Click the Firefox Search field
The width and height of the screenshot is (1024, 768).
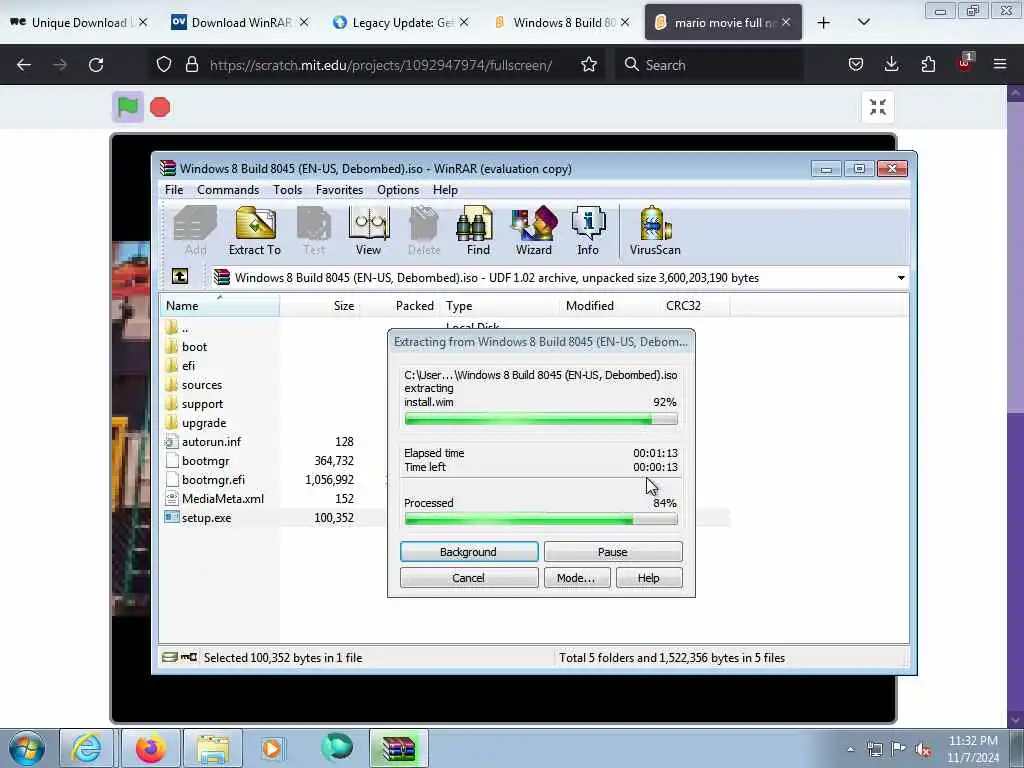coord(709,65)
